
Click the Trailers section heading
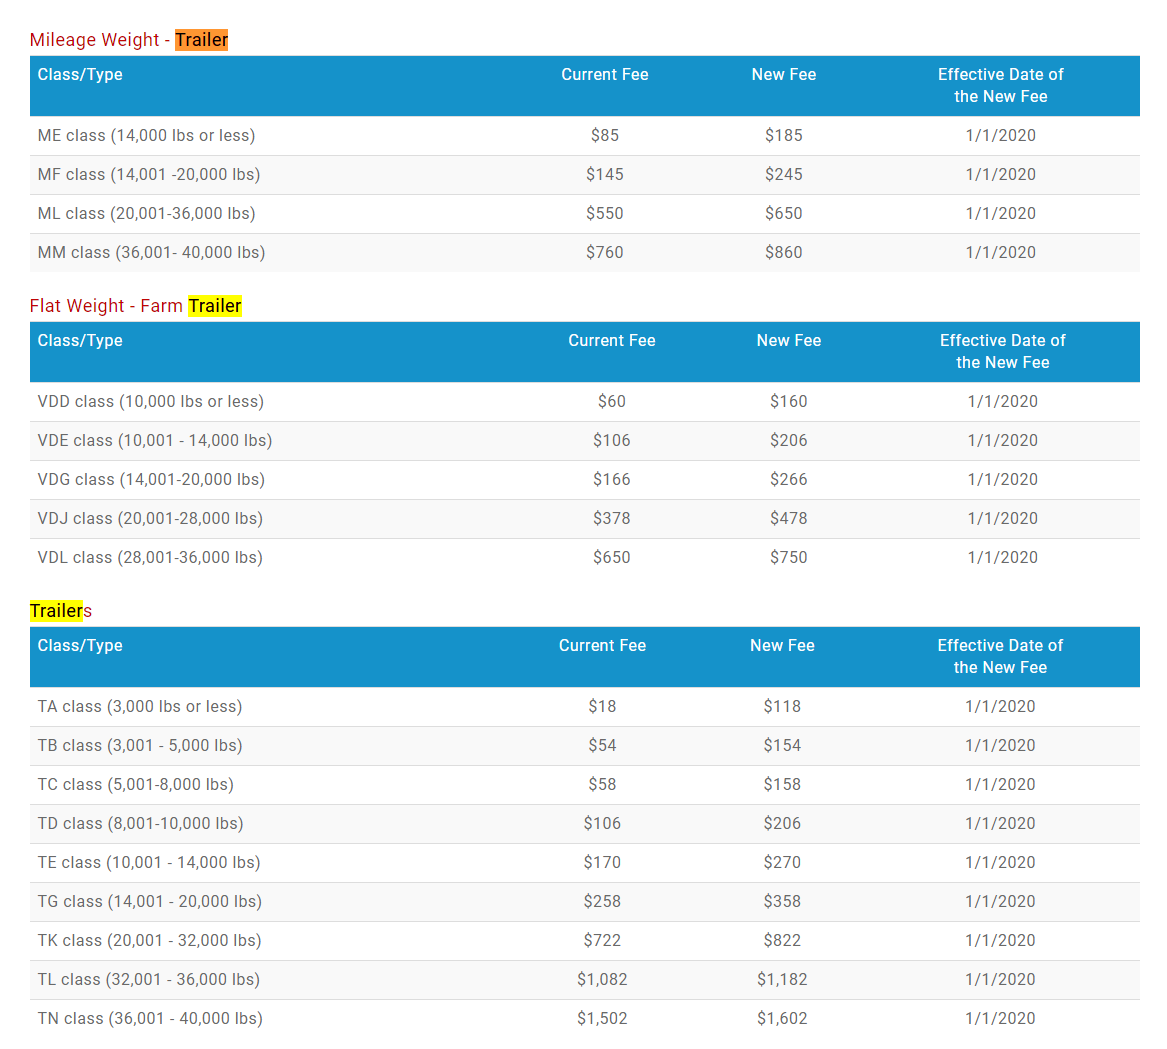click(61, 611)
